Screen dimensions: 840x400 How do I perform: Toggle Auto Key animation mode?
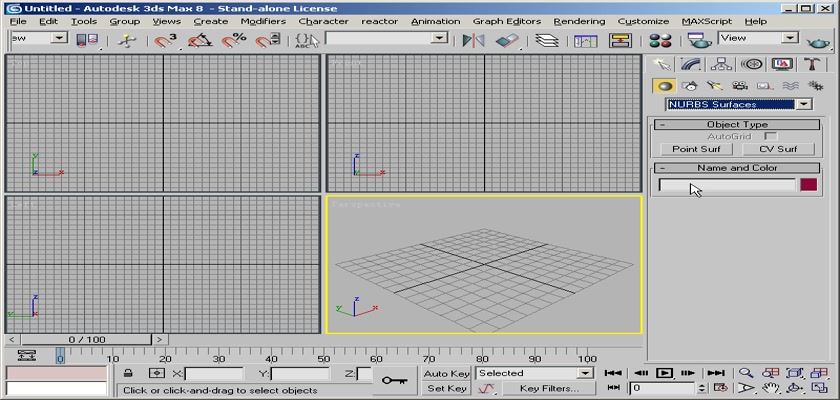pyautogui.click(x=446, y=373)
